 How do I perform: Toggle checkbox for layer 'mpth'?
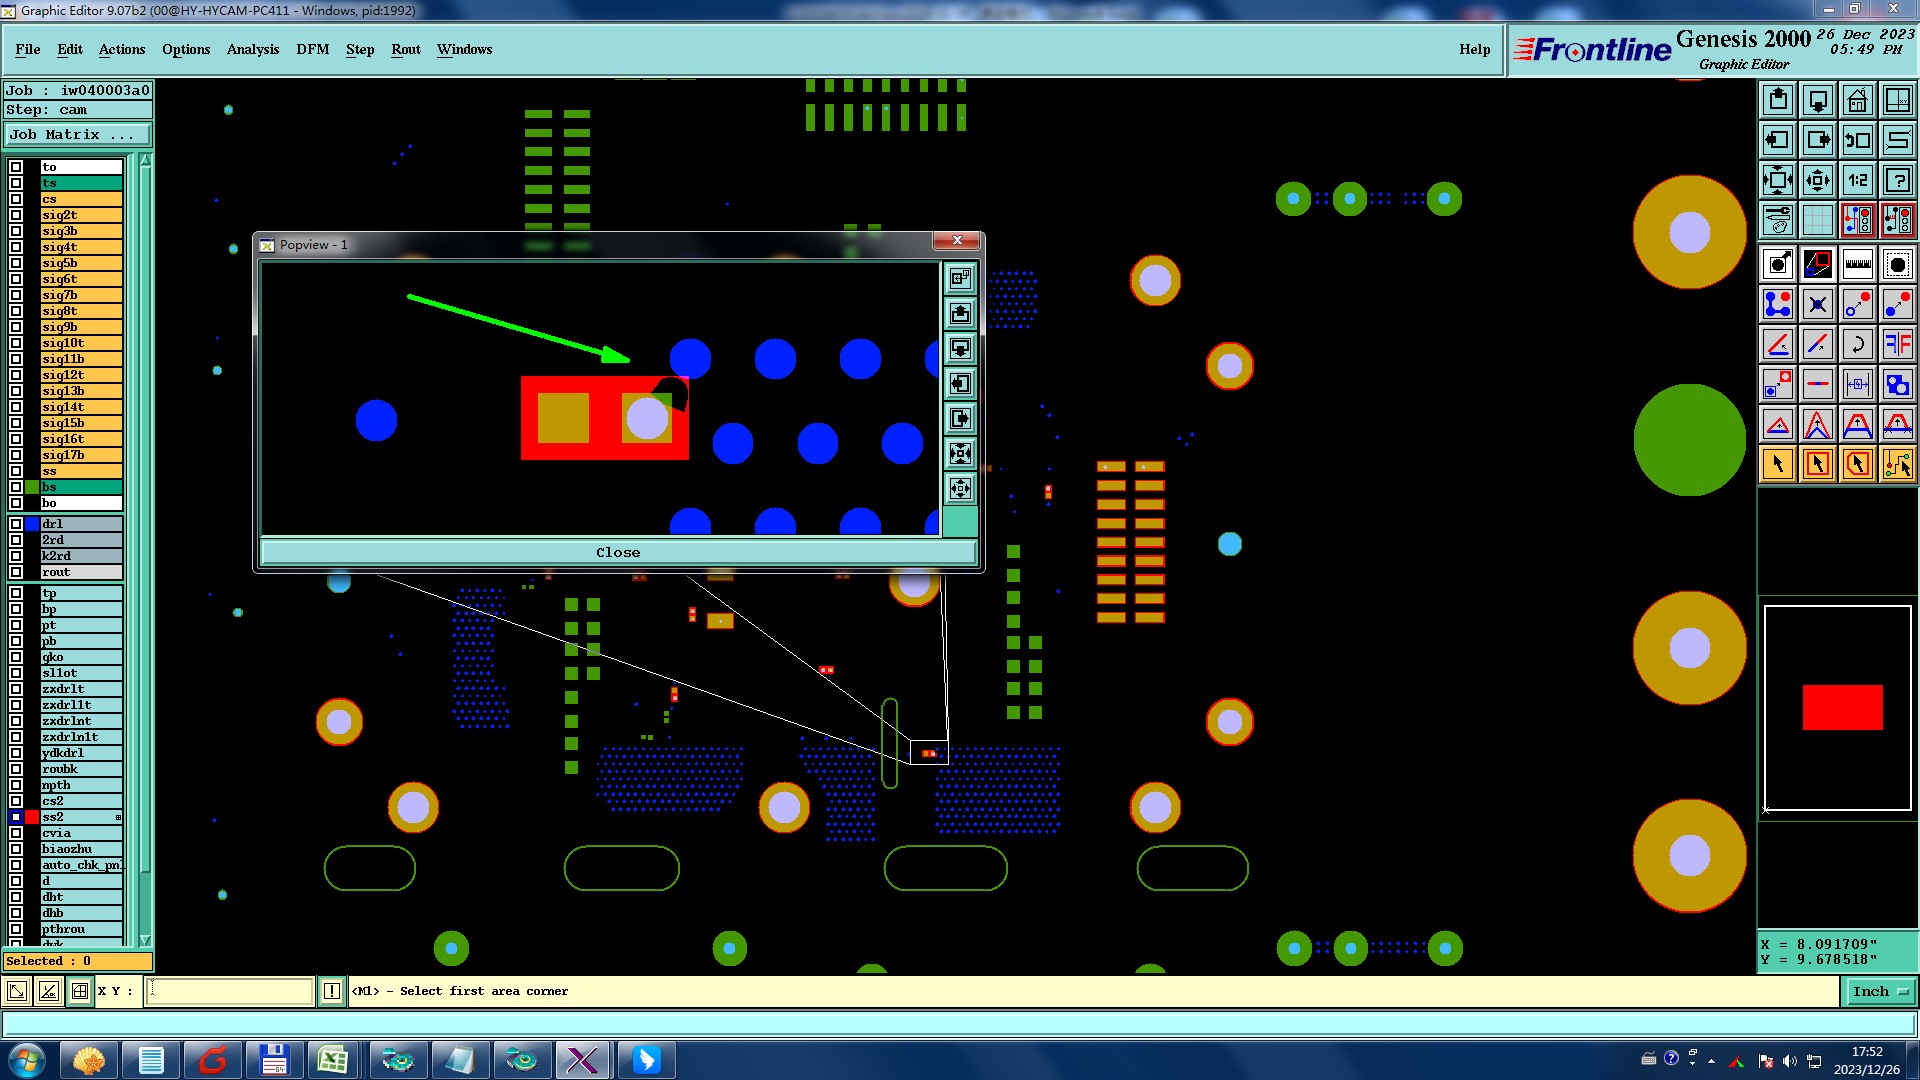[x=16, y=785]
